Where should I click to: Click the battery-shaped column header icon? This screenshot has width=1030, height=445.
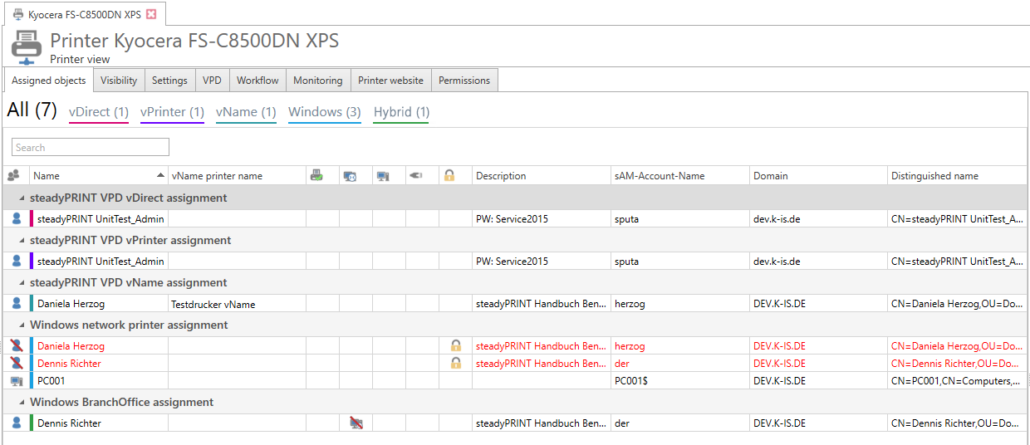tap(415, 176)
